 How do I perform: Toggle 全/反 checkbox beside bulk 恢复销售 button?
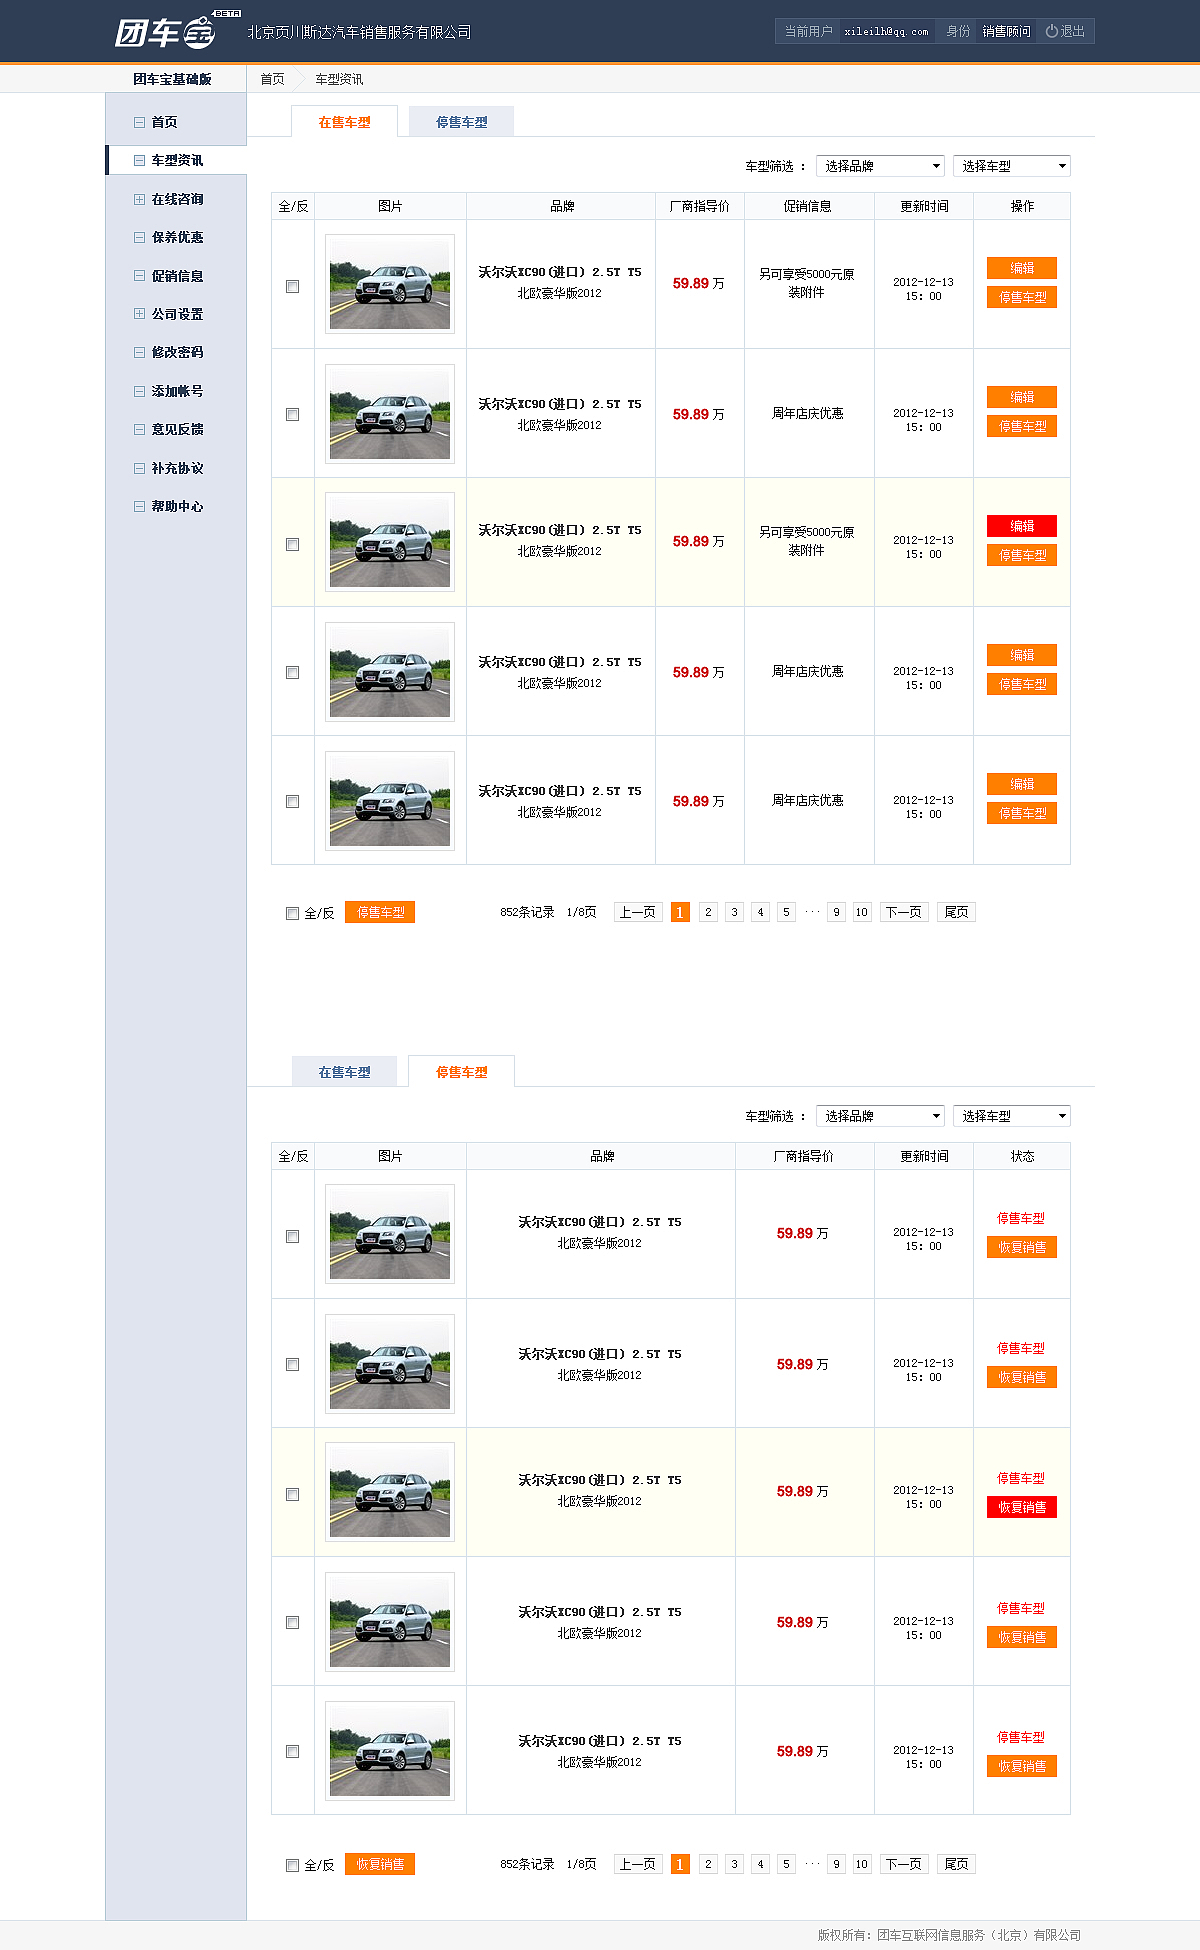(293, 1865)
